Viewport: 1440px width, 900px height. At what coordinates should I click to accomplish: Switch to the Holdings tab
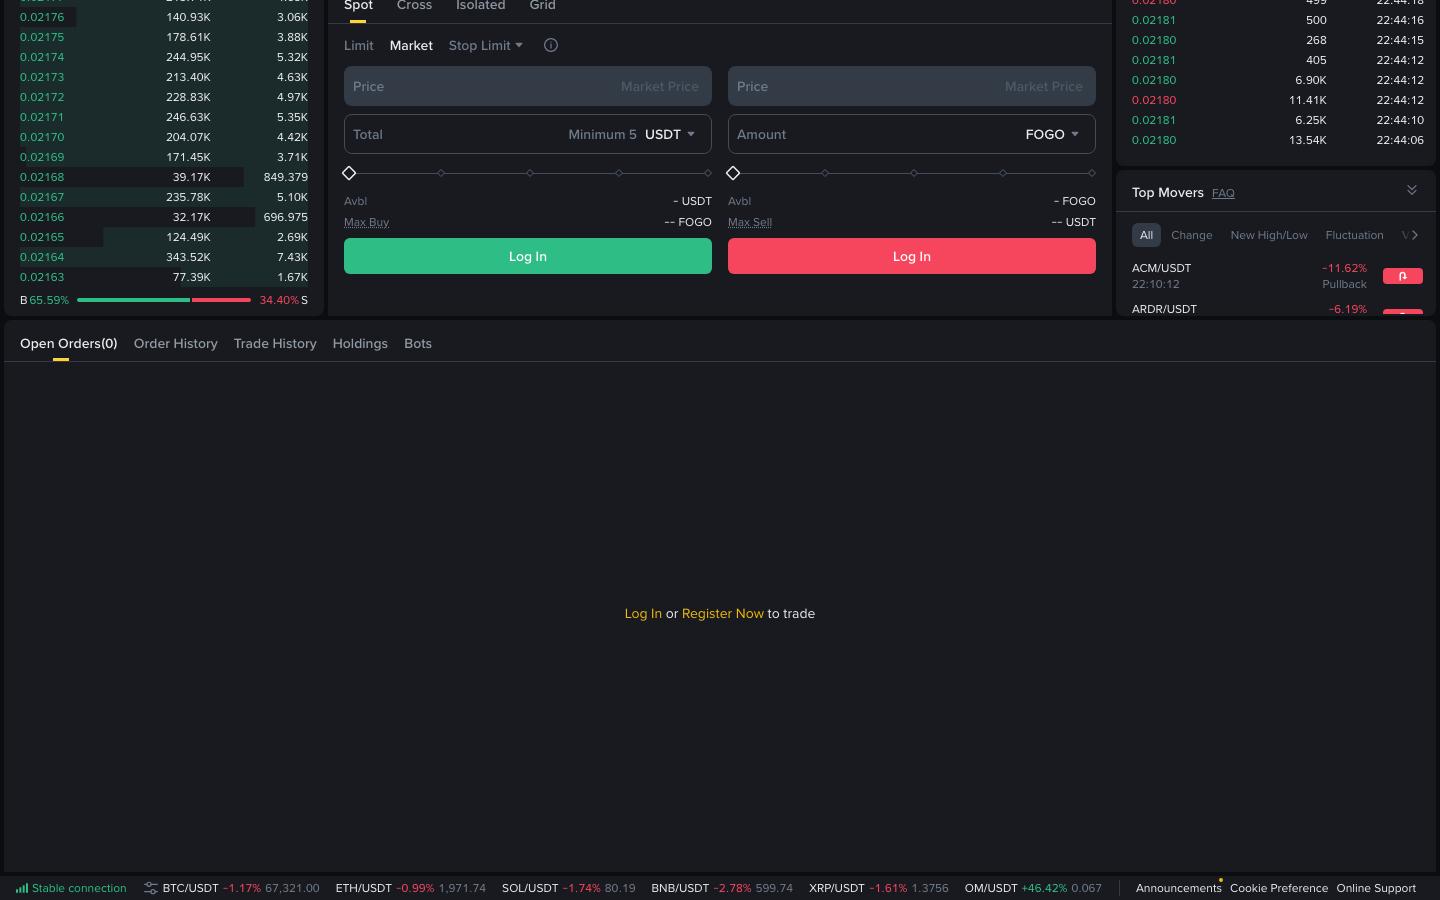360,343
